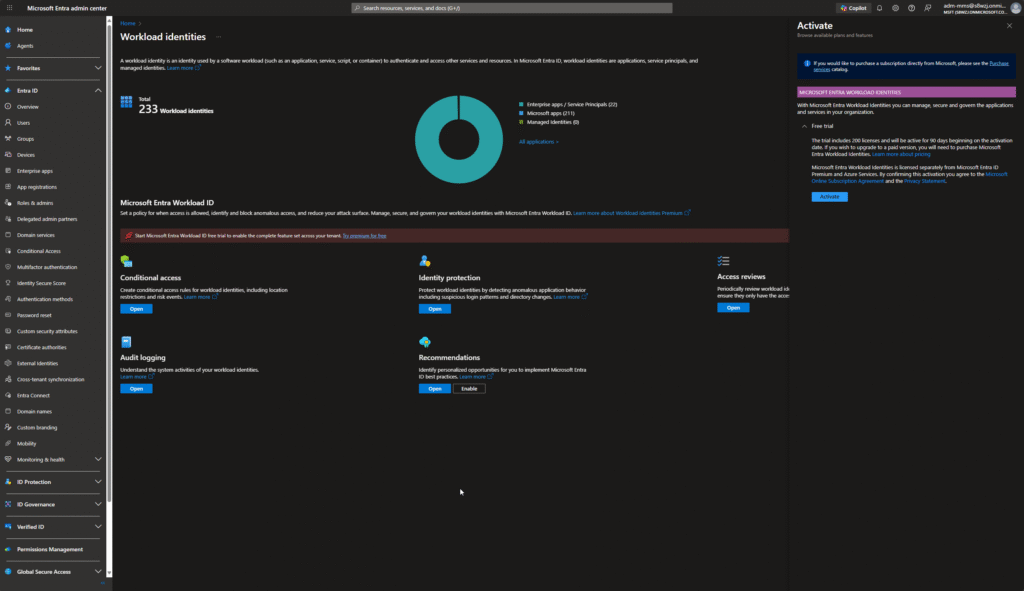The image size is (1024, 591).
Task: Open the settings gear in header
Action: 895,7
